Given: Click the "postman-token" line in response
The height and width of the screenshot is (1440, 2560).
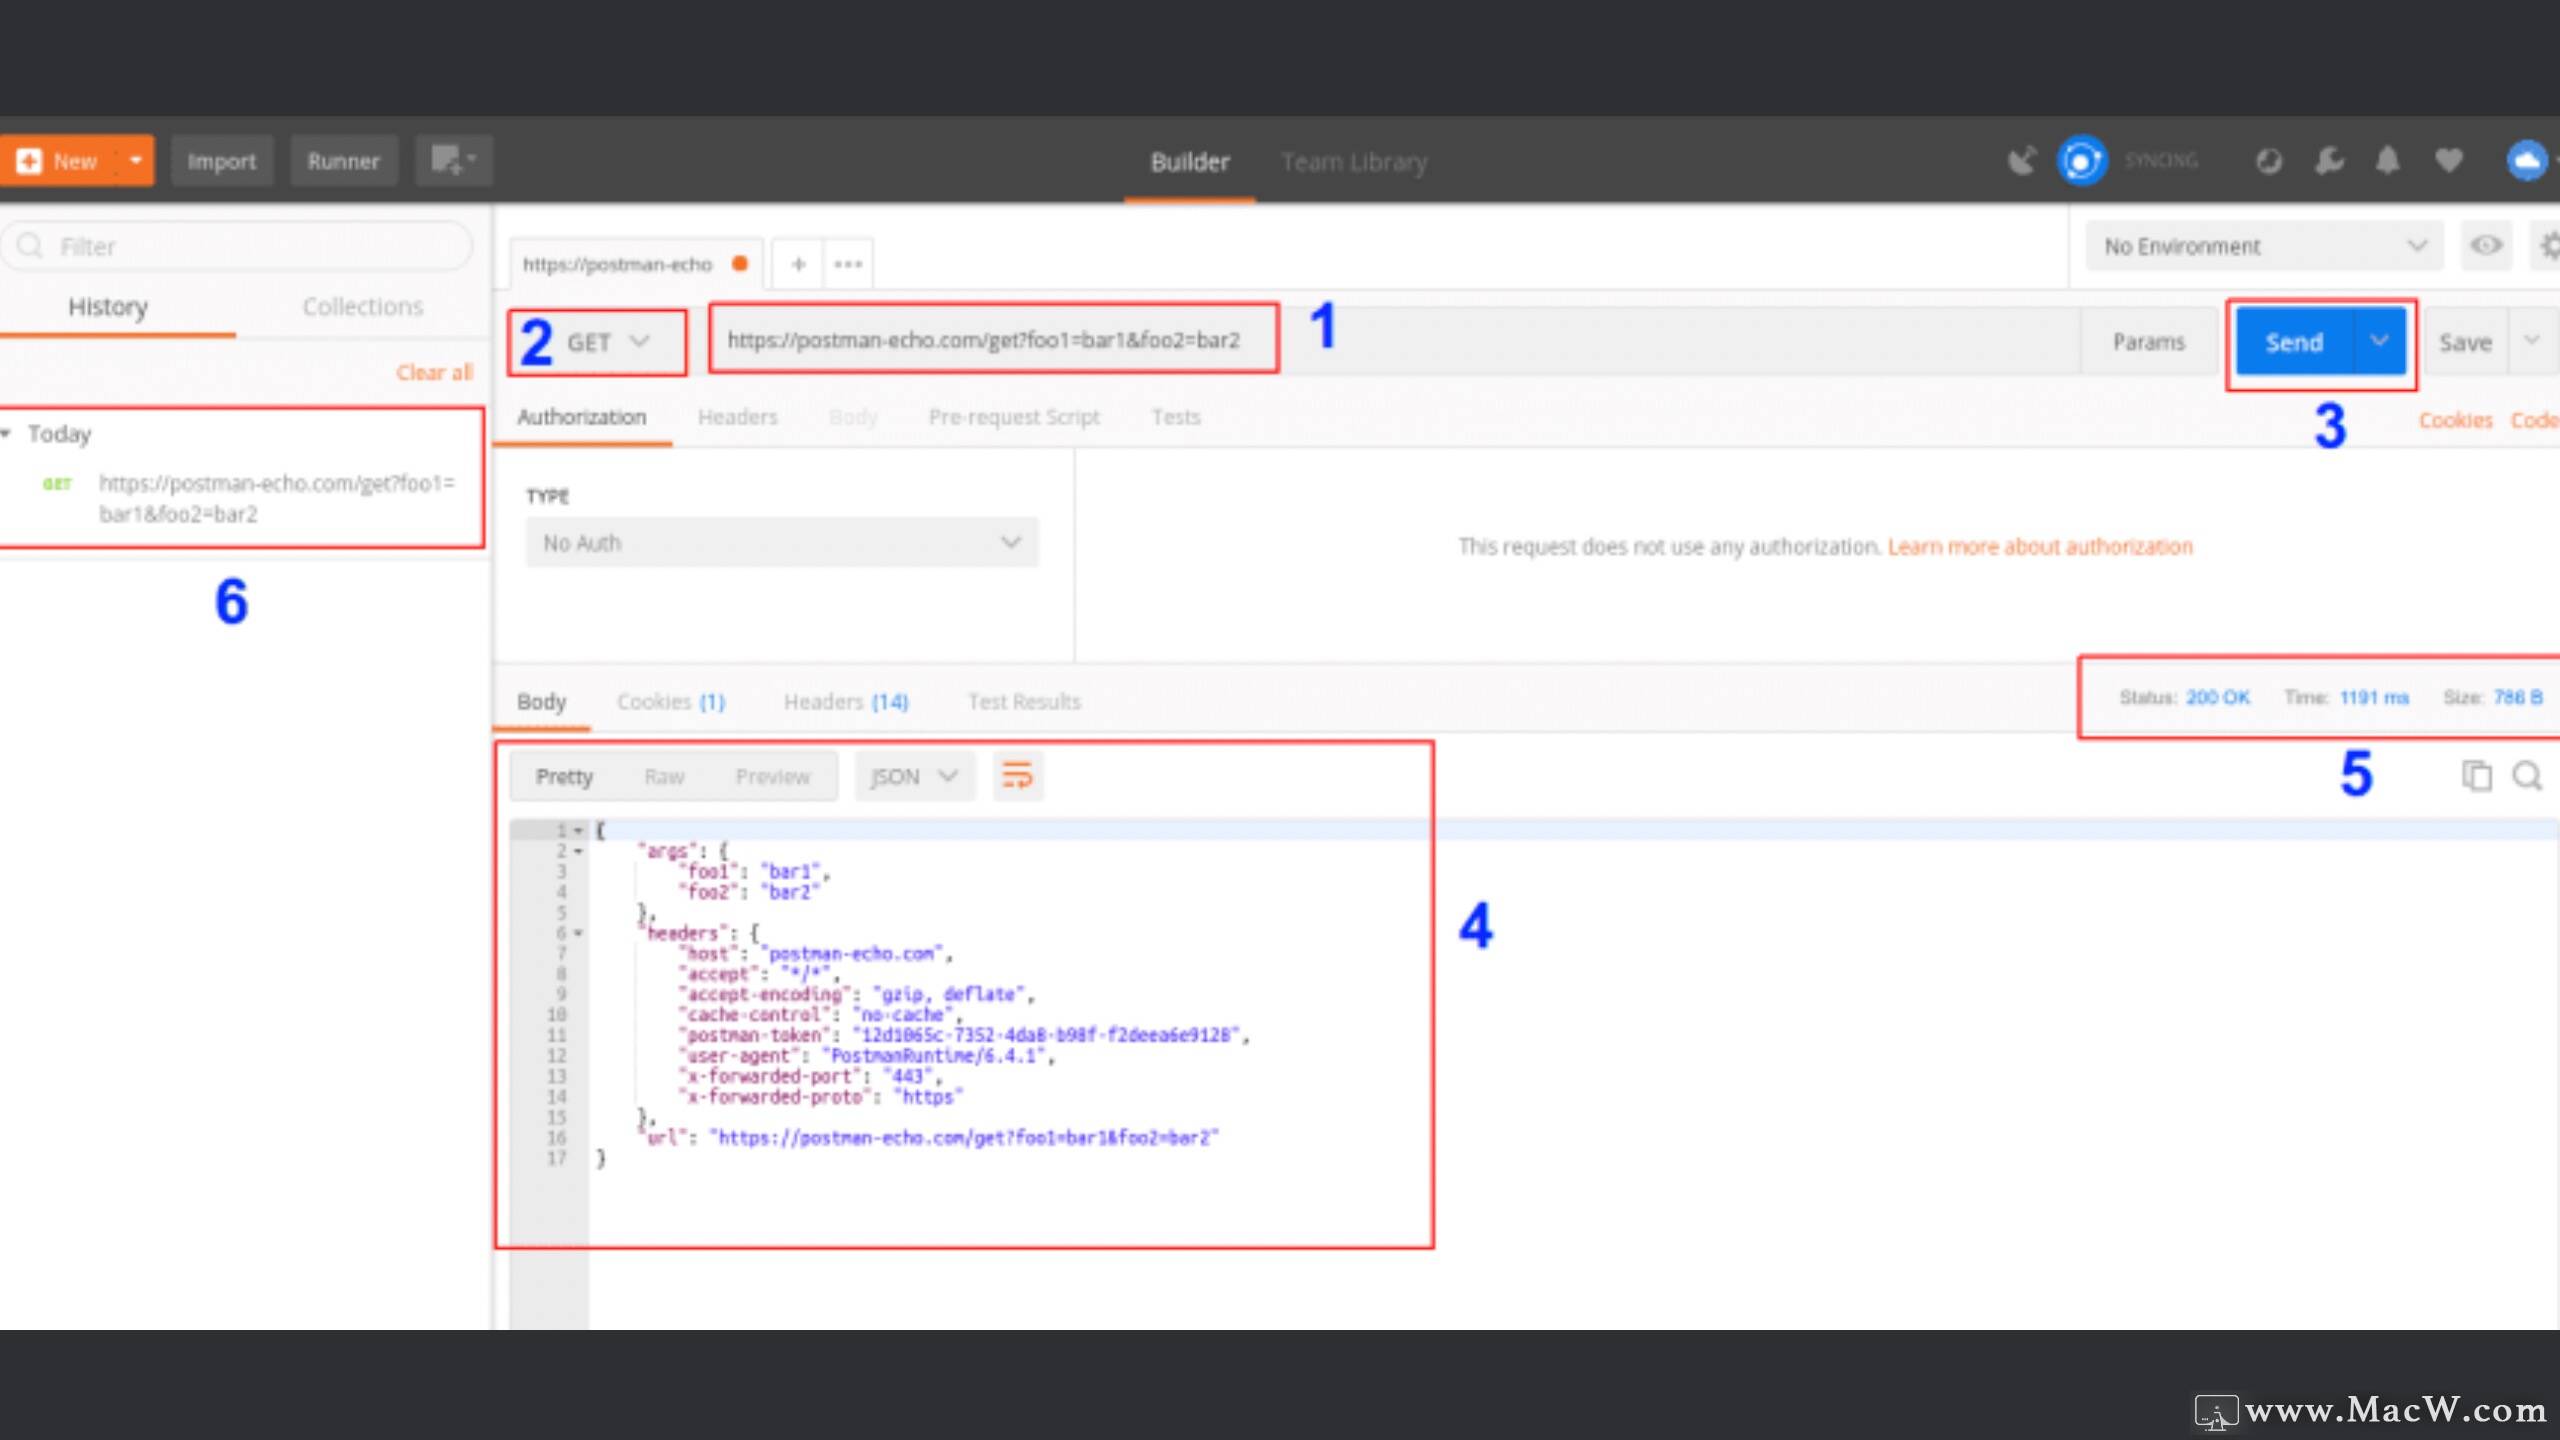Looking at the screenshot, I should point(964,1035).
